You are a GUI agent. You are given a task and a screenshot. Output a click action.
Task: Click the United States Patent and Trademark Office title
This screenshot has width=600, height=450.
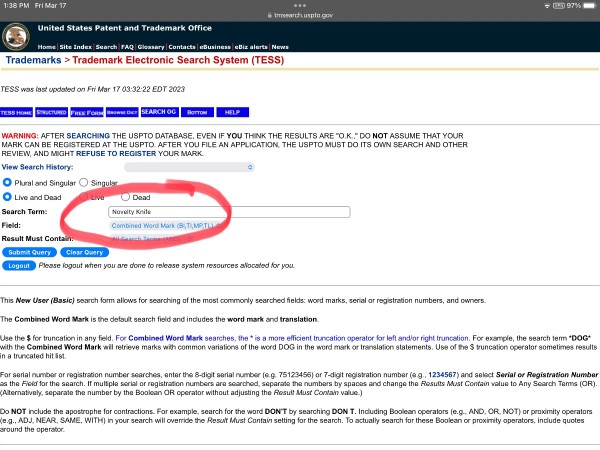tap(125, 28)
